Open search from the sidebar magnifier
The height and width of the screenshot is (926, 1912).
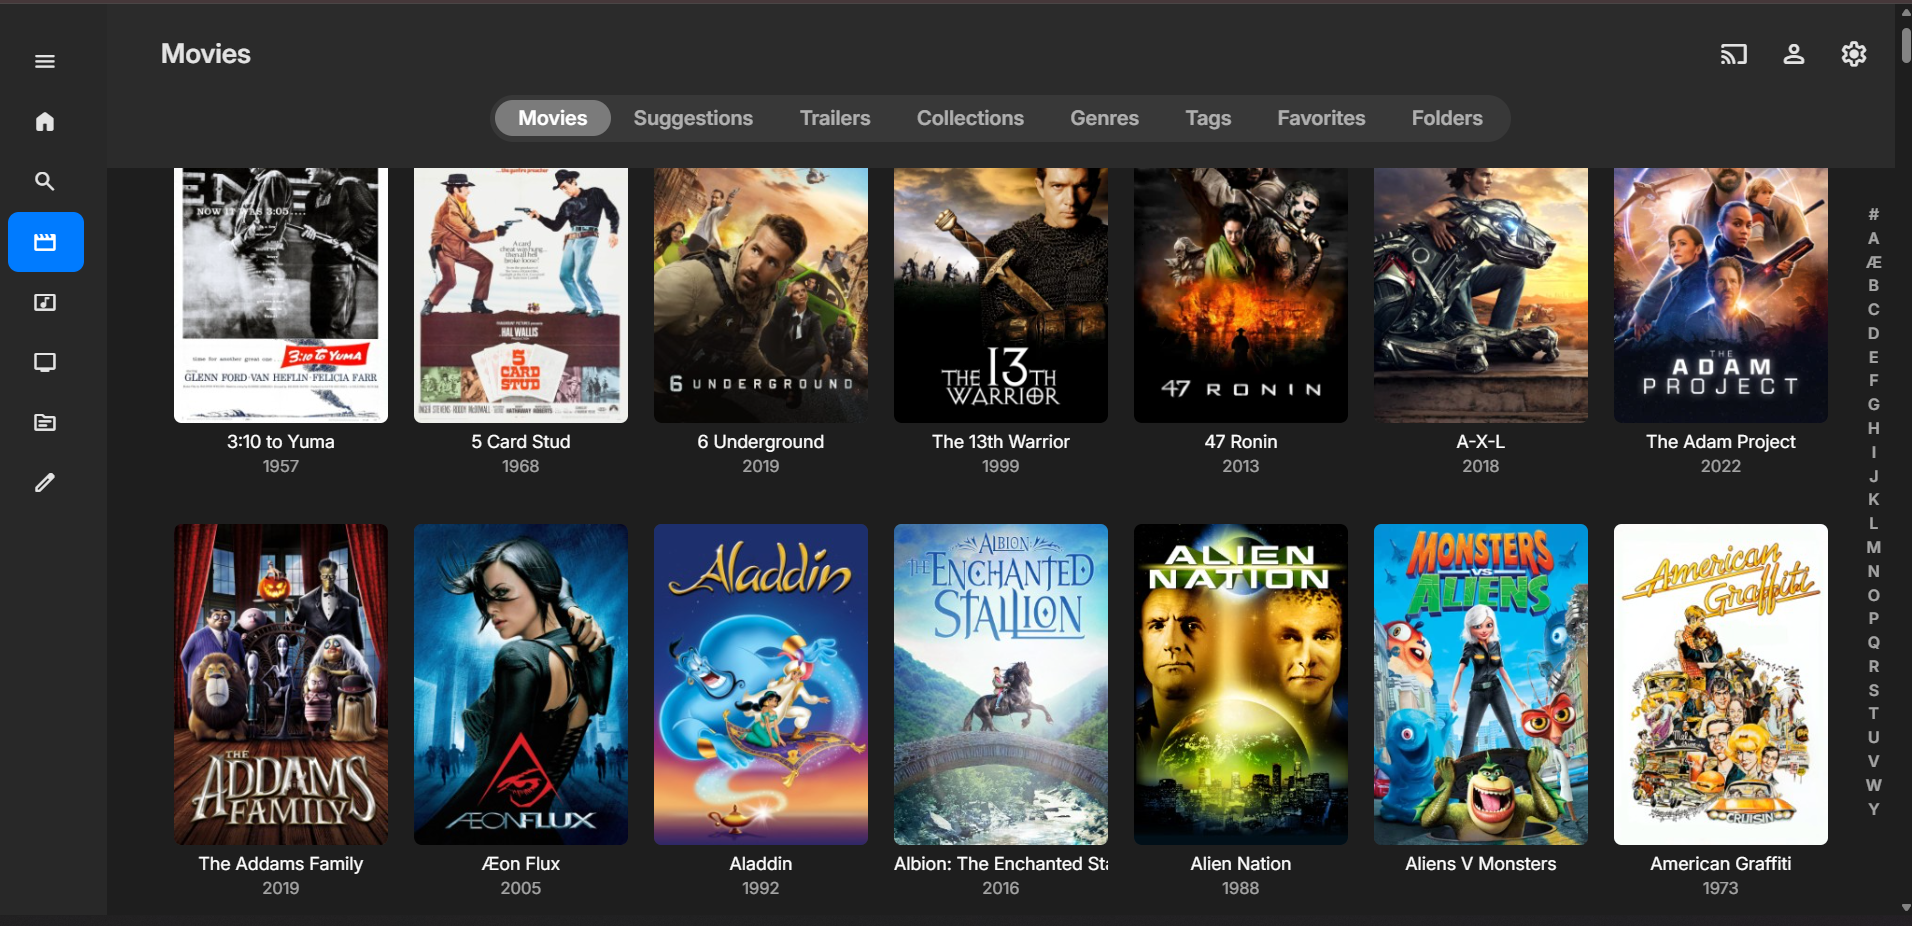coord(45,182)
